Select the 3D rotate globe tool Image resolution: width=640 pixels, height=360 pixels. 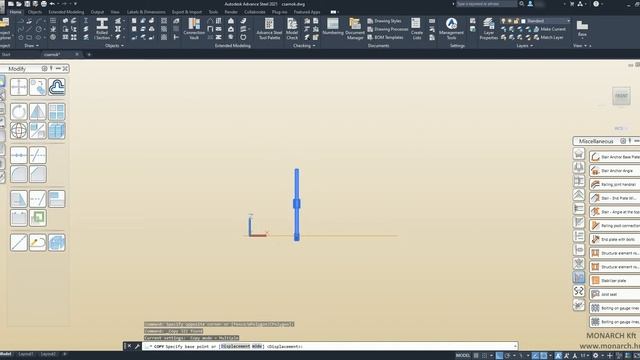[19, 131]
